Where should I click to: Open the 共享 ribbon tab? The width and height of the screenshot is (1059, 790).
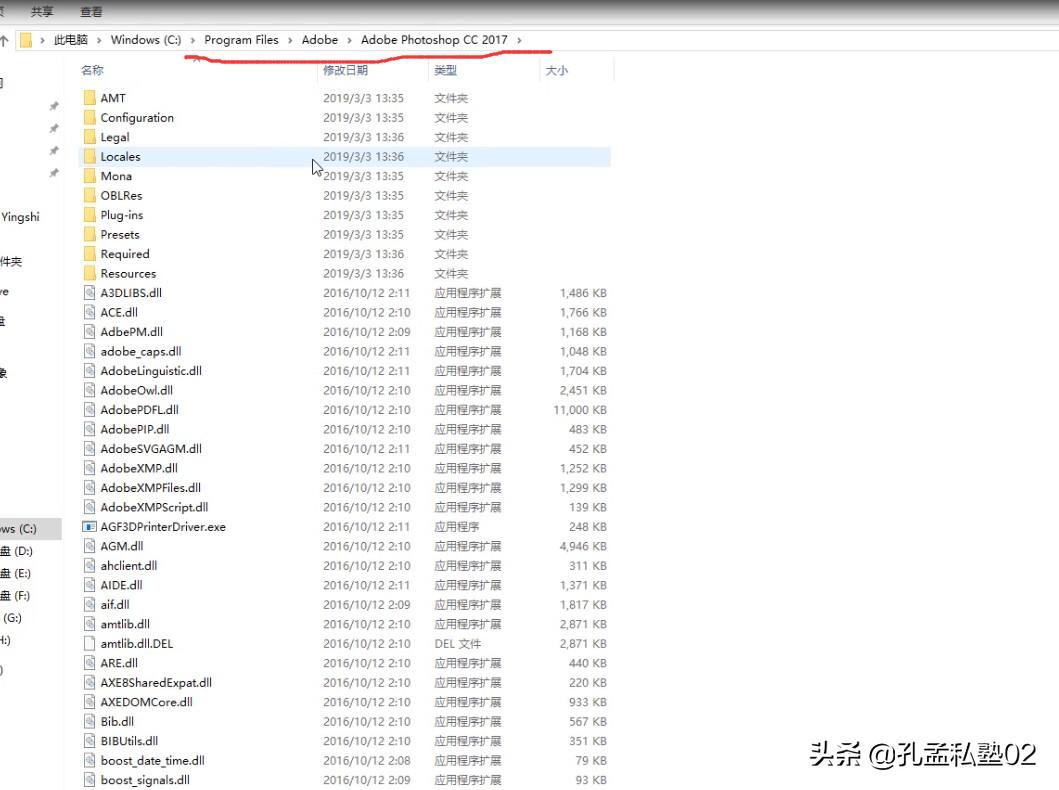tap(42, 11)
